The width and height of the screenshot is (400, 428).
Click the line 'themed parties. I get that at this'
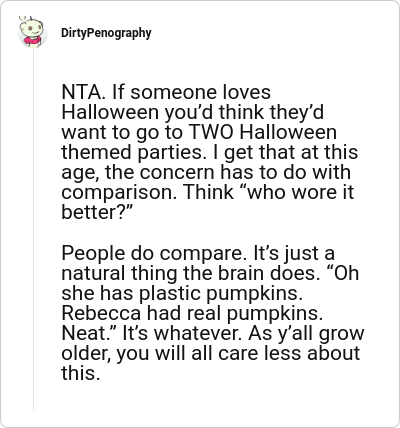click(210, 152)
